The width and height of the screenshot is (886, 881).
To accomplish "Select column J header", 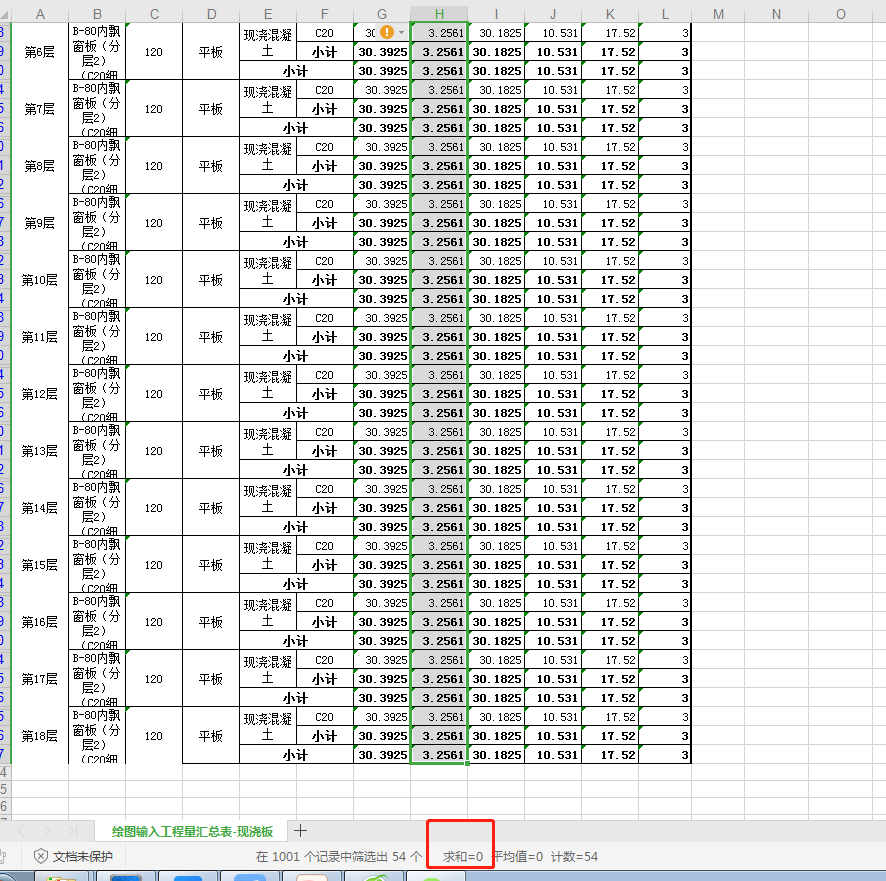I will click(553, 14).
